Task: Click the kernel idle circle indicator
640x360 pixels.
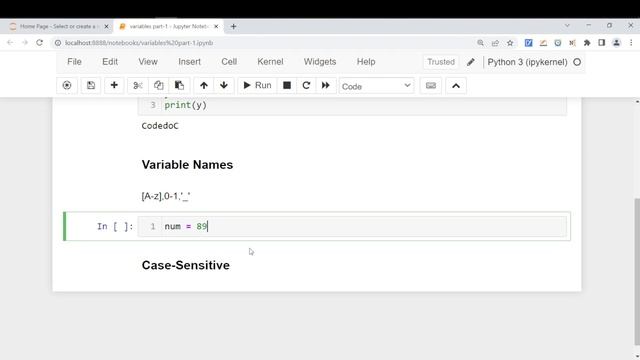Action: [x=577, y=62]
